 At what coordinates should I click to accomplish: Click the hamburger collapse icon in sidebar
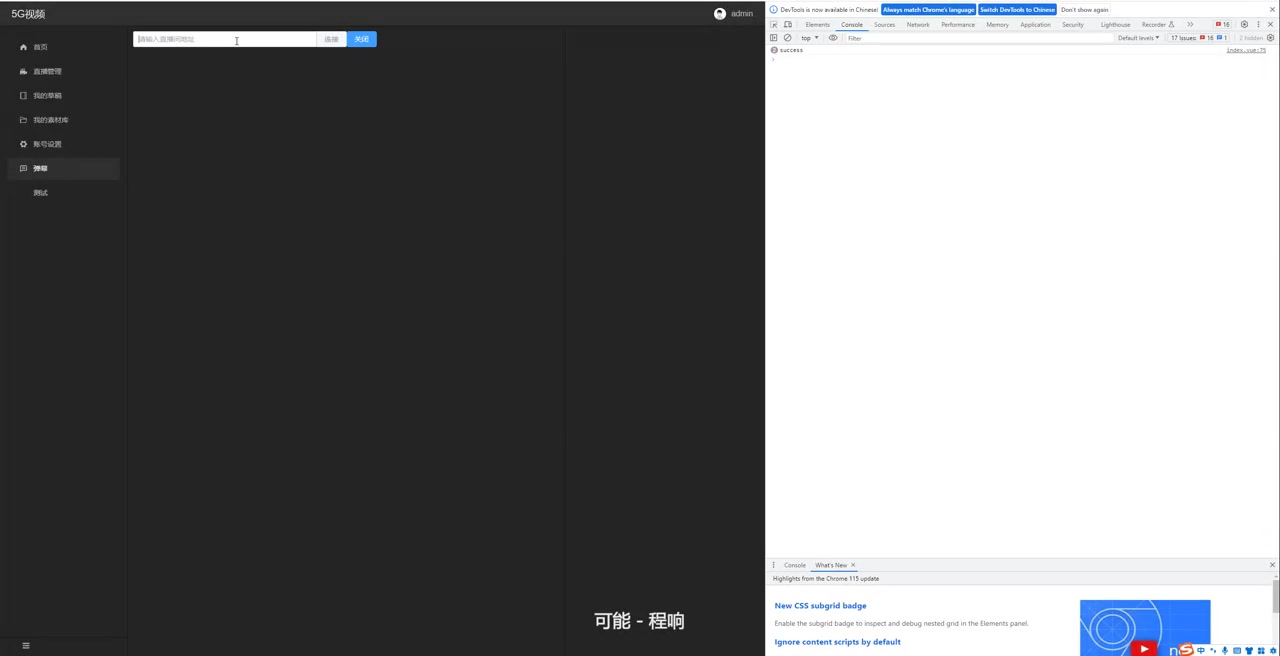click(26, 646)
